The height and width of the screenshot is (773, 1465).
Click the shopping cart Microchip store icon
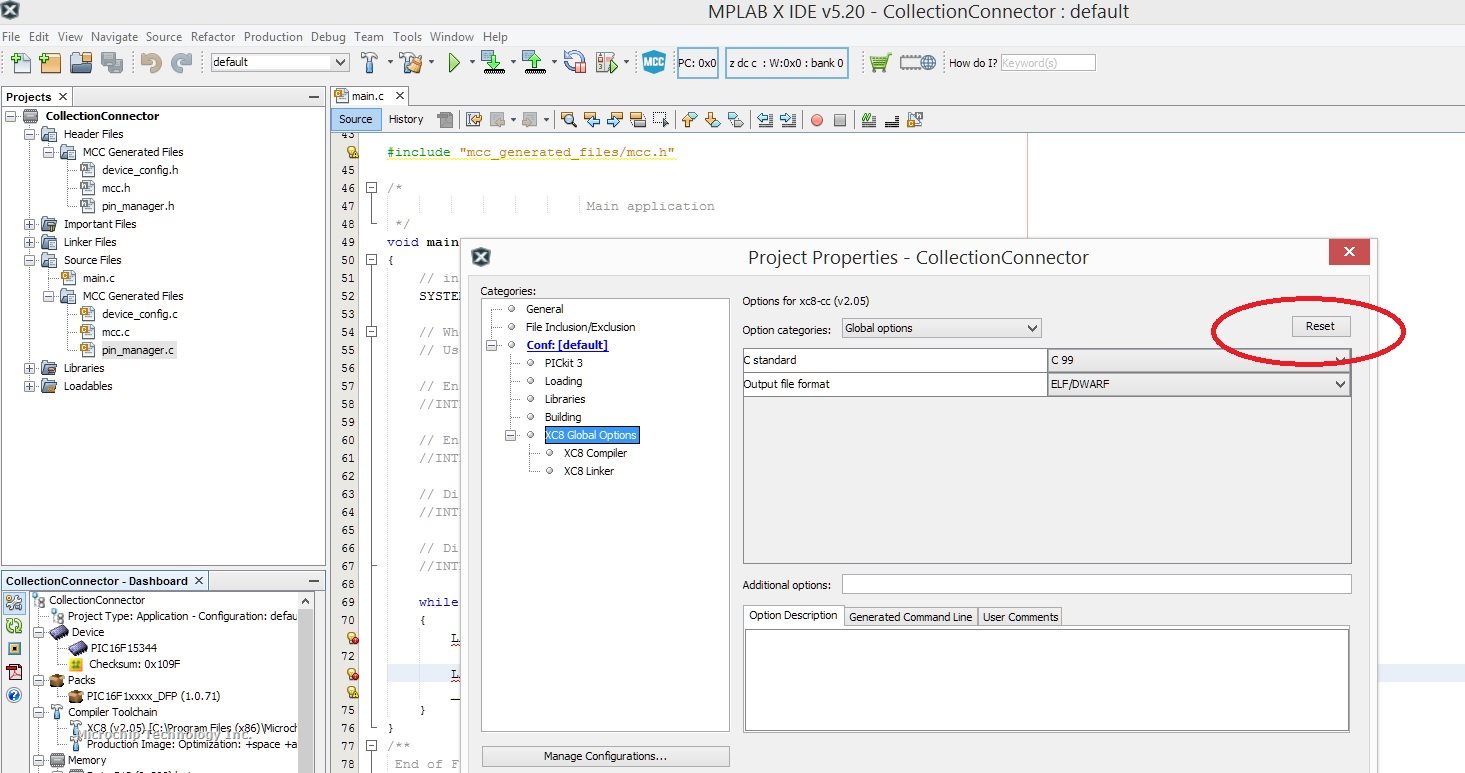click(x=879, y=63)
